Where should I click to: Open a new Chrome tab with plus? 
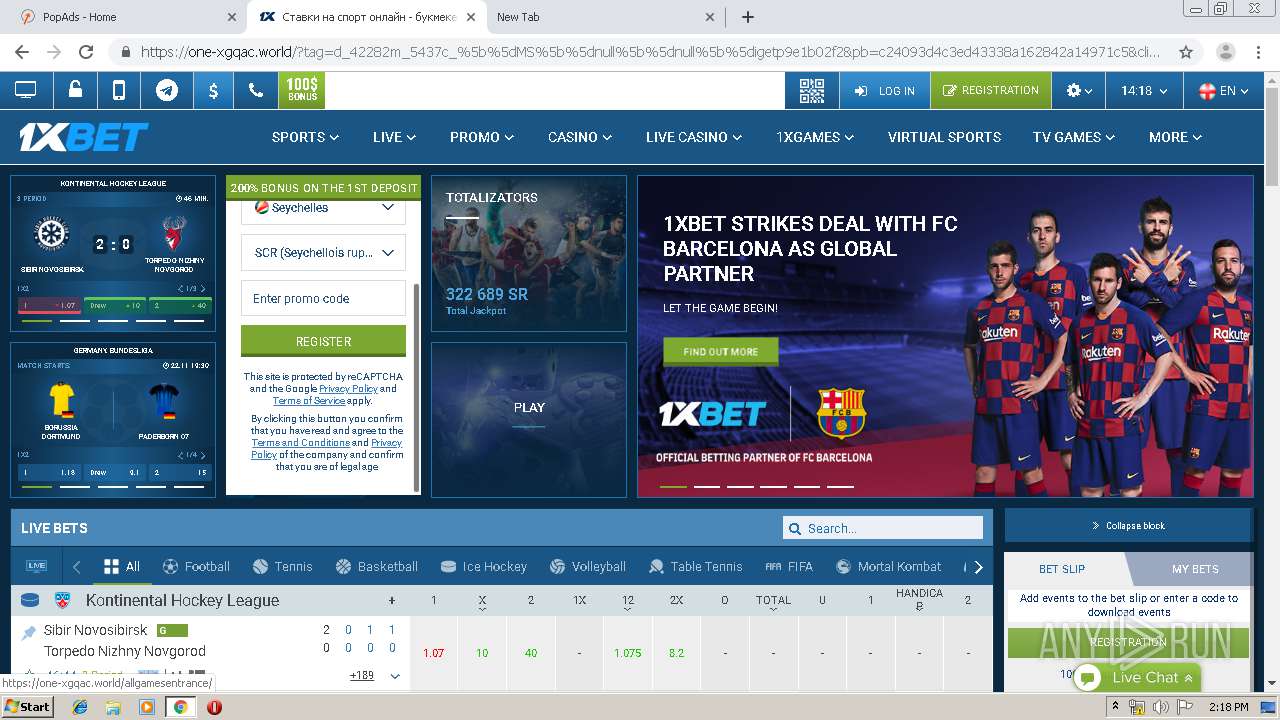(748, 17)
